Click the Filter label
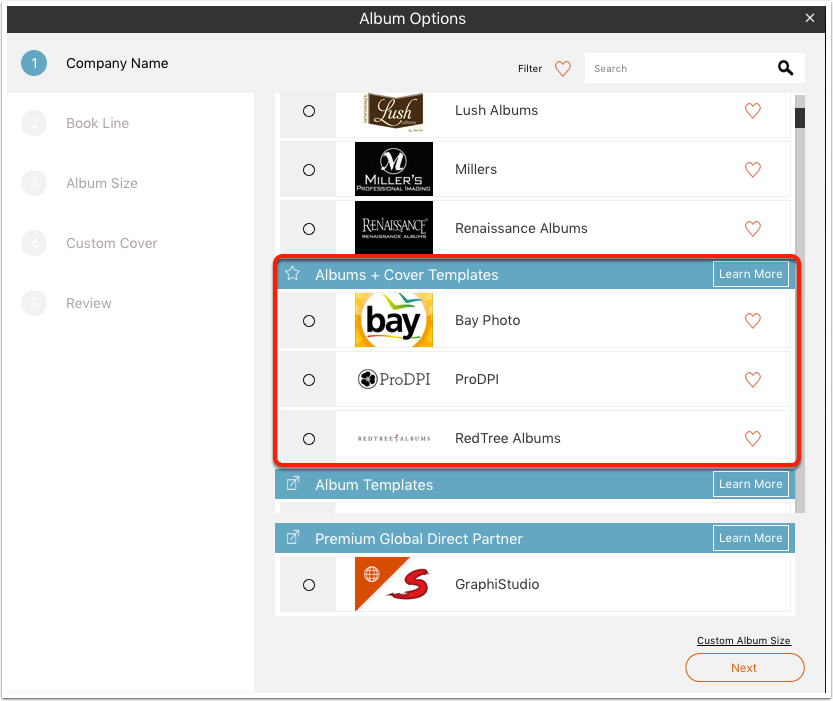833x701 pixels. coord(530,69)
